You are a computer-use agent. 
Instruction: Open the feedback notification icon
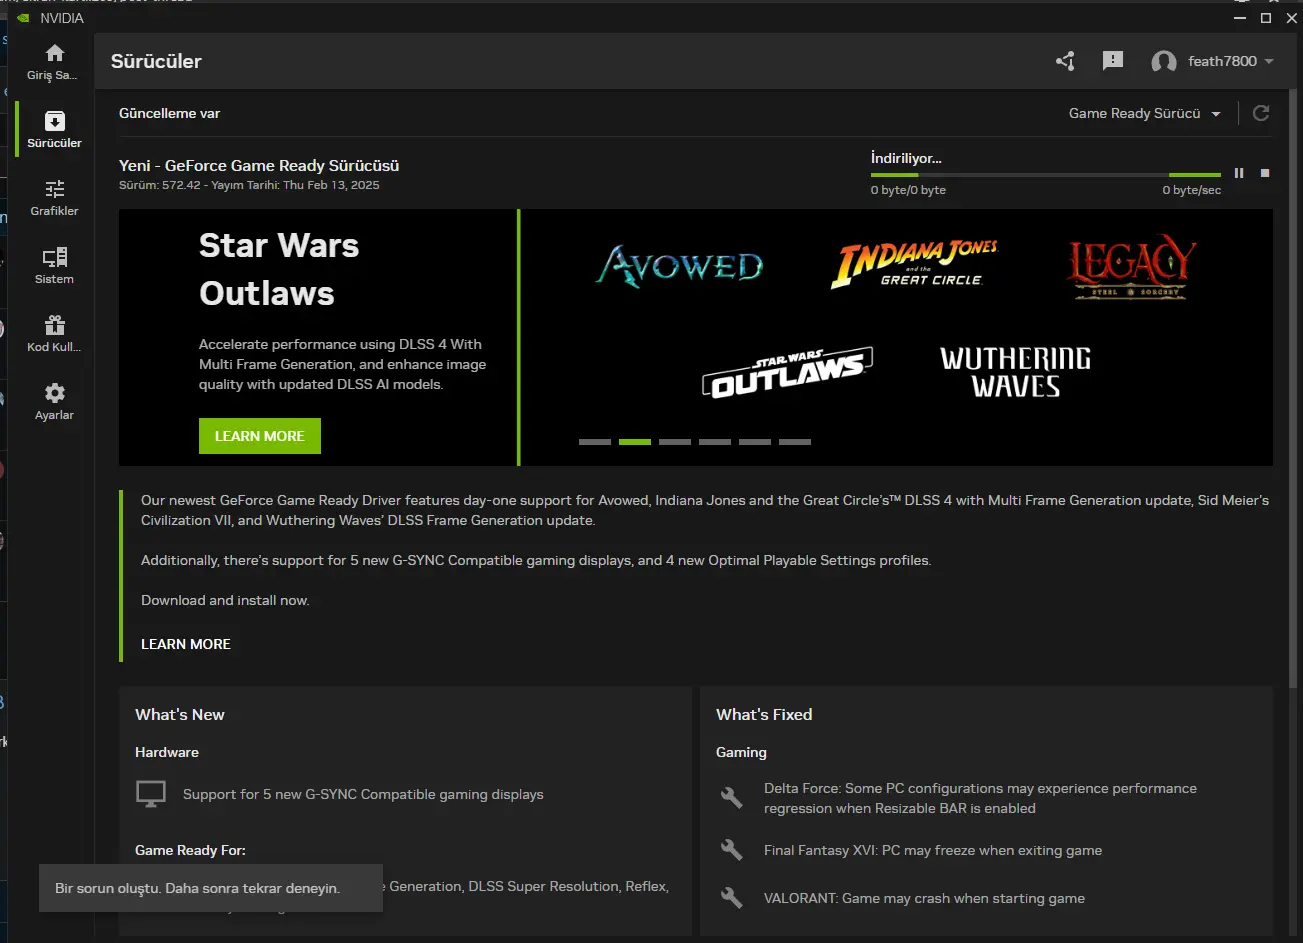1113,61
